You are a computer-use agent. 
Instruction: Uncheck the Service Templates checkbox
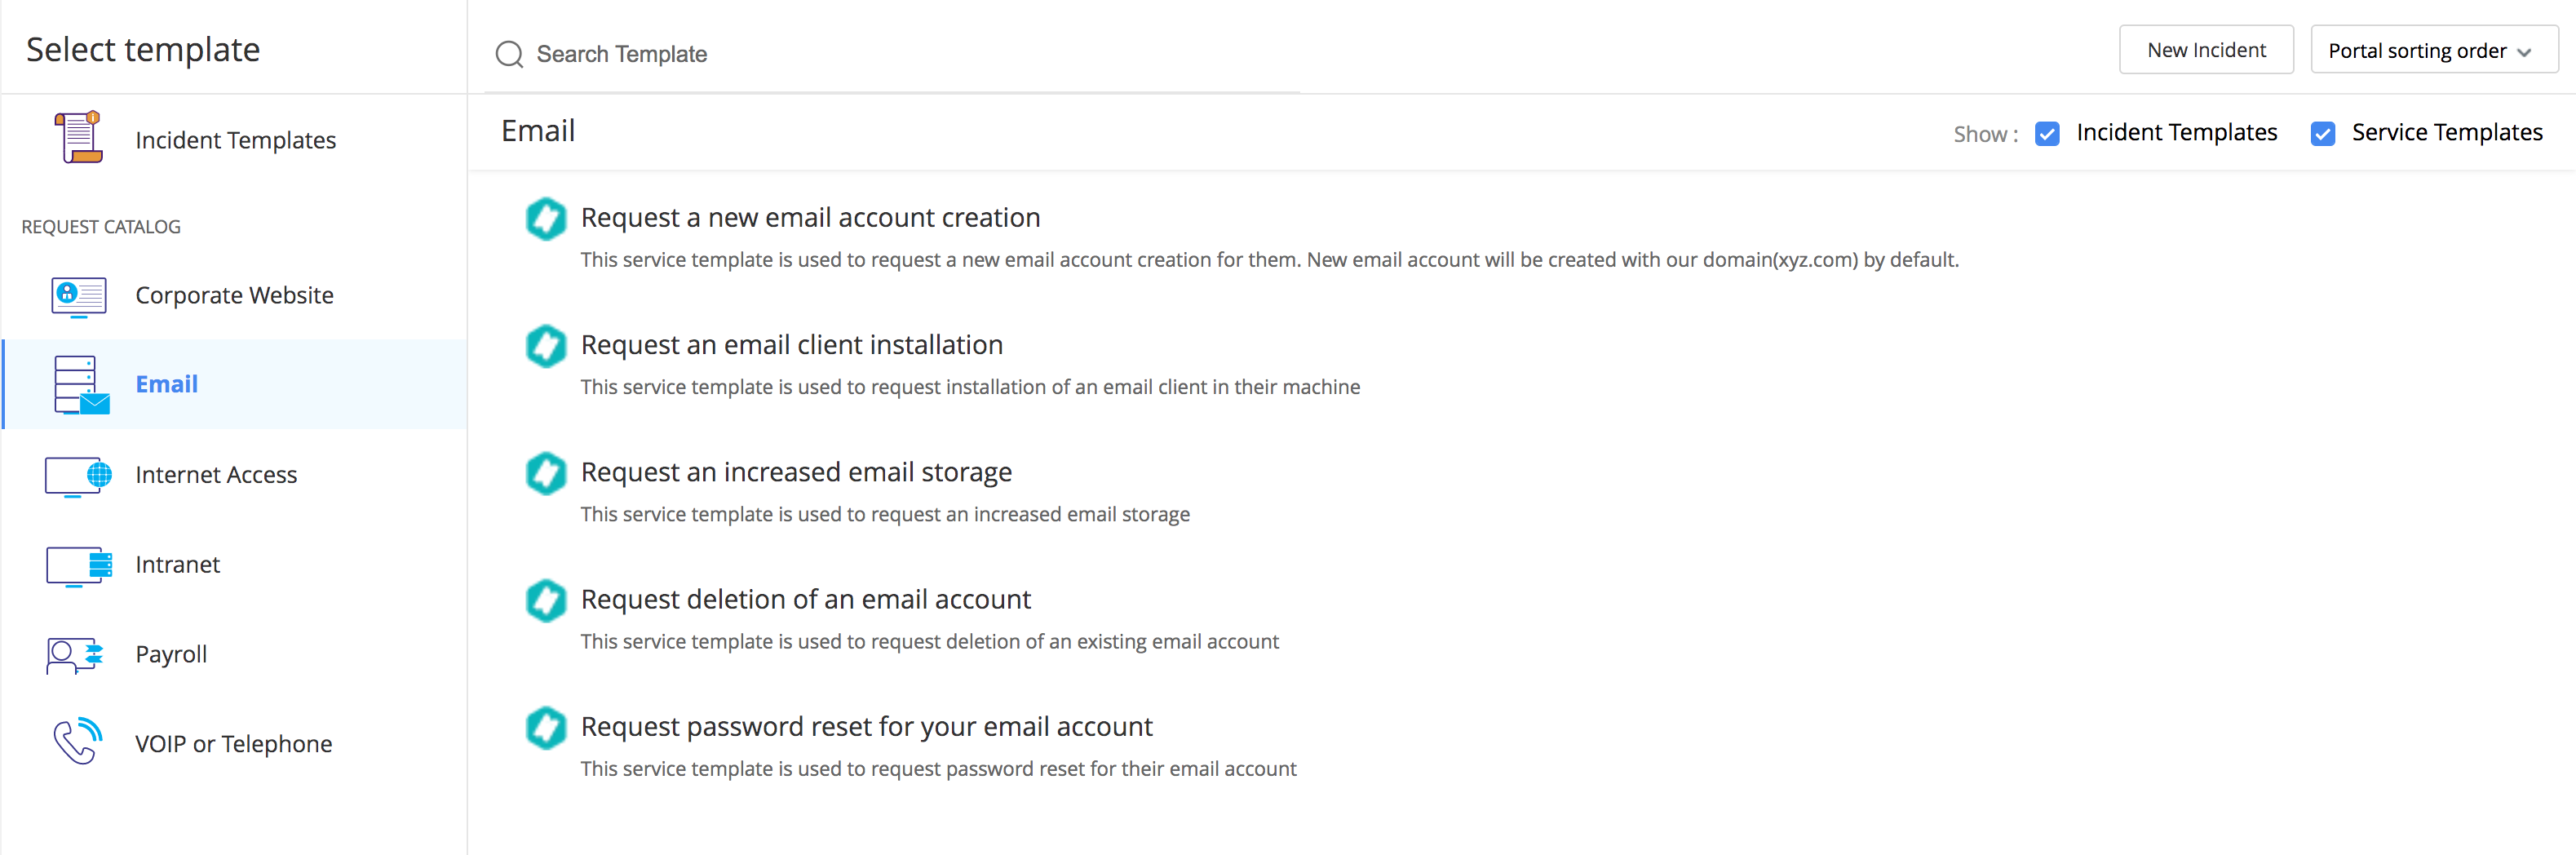coord(2322,134)
